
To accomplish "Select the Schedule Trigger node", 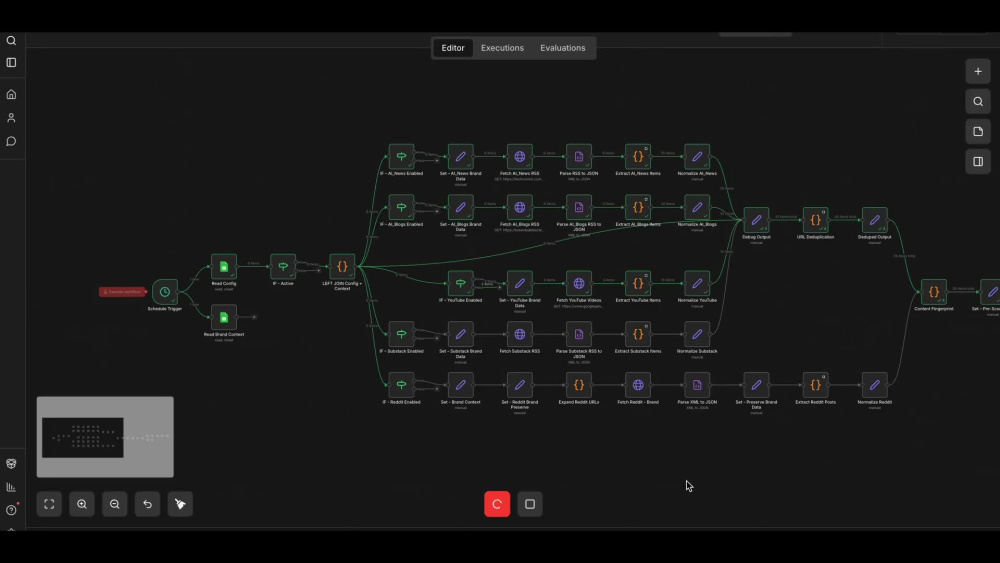I will pos(165,292).
